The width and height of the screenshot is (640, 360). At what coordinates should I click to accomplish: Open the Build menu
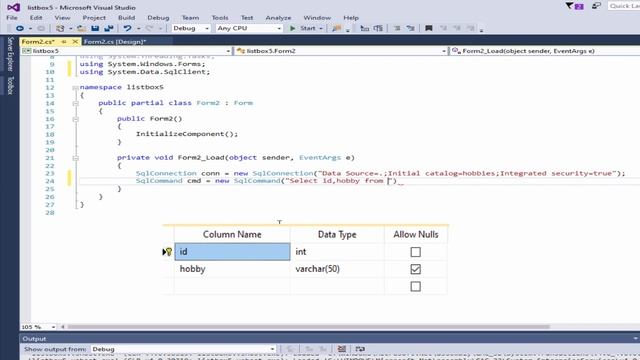click(x=127, y=18)
